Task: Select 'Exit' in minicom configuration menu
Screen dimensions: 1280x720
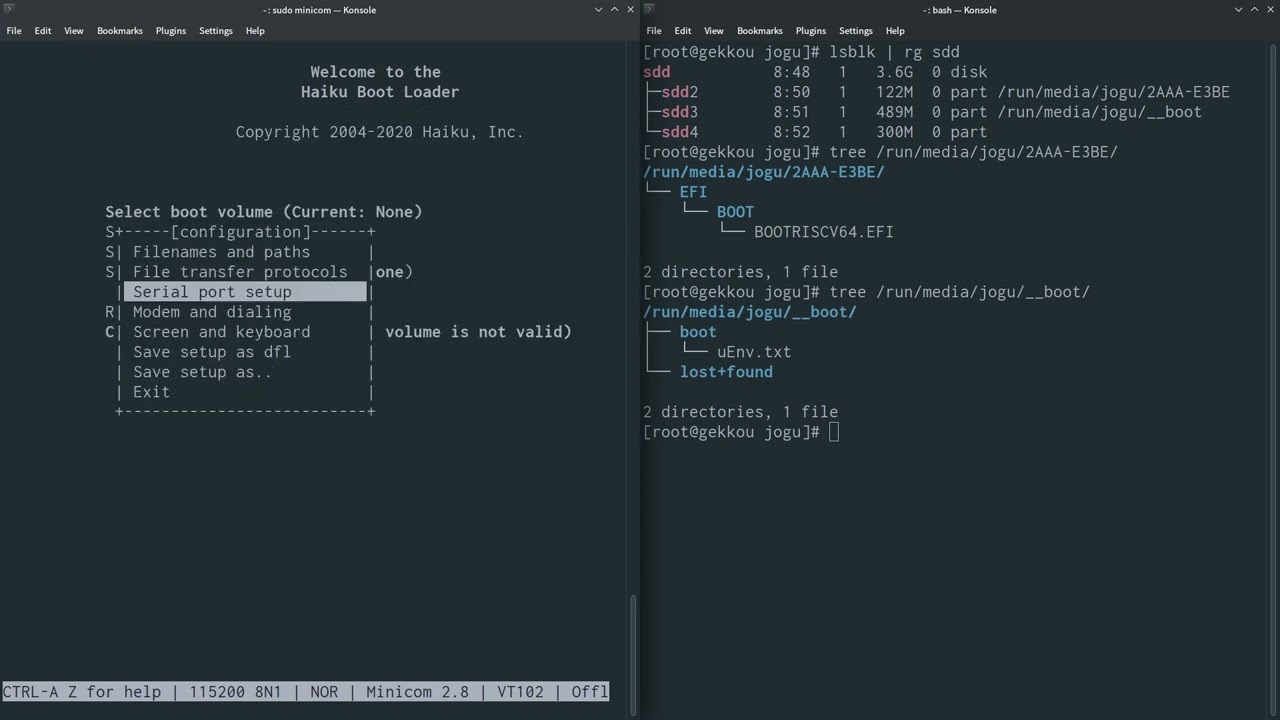Action: pyautogui.click(x=151, y=392)
